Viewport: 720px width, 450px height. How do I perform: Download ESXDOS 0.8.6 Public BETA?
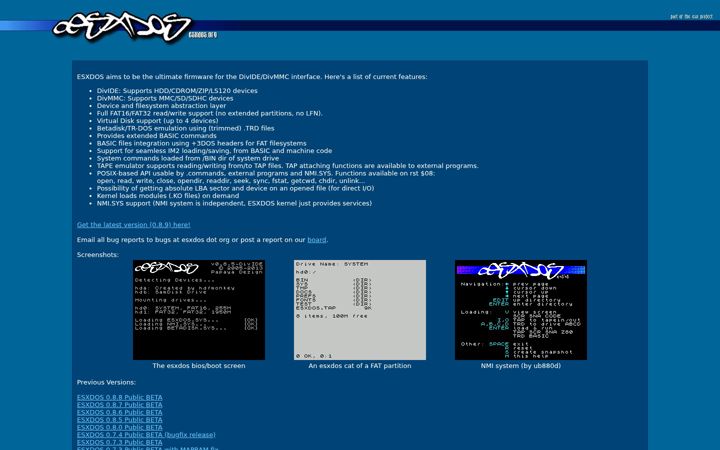pos(119,412)
